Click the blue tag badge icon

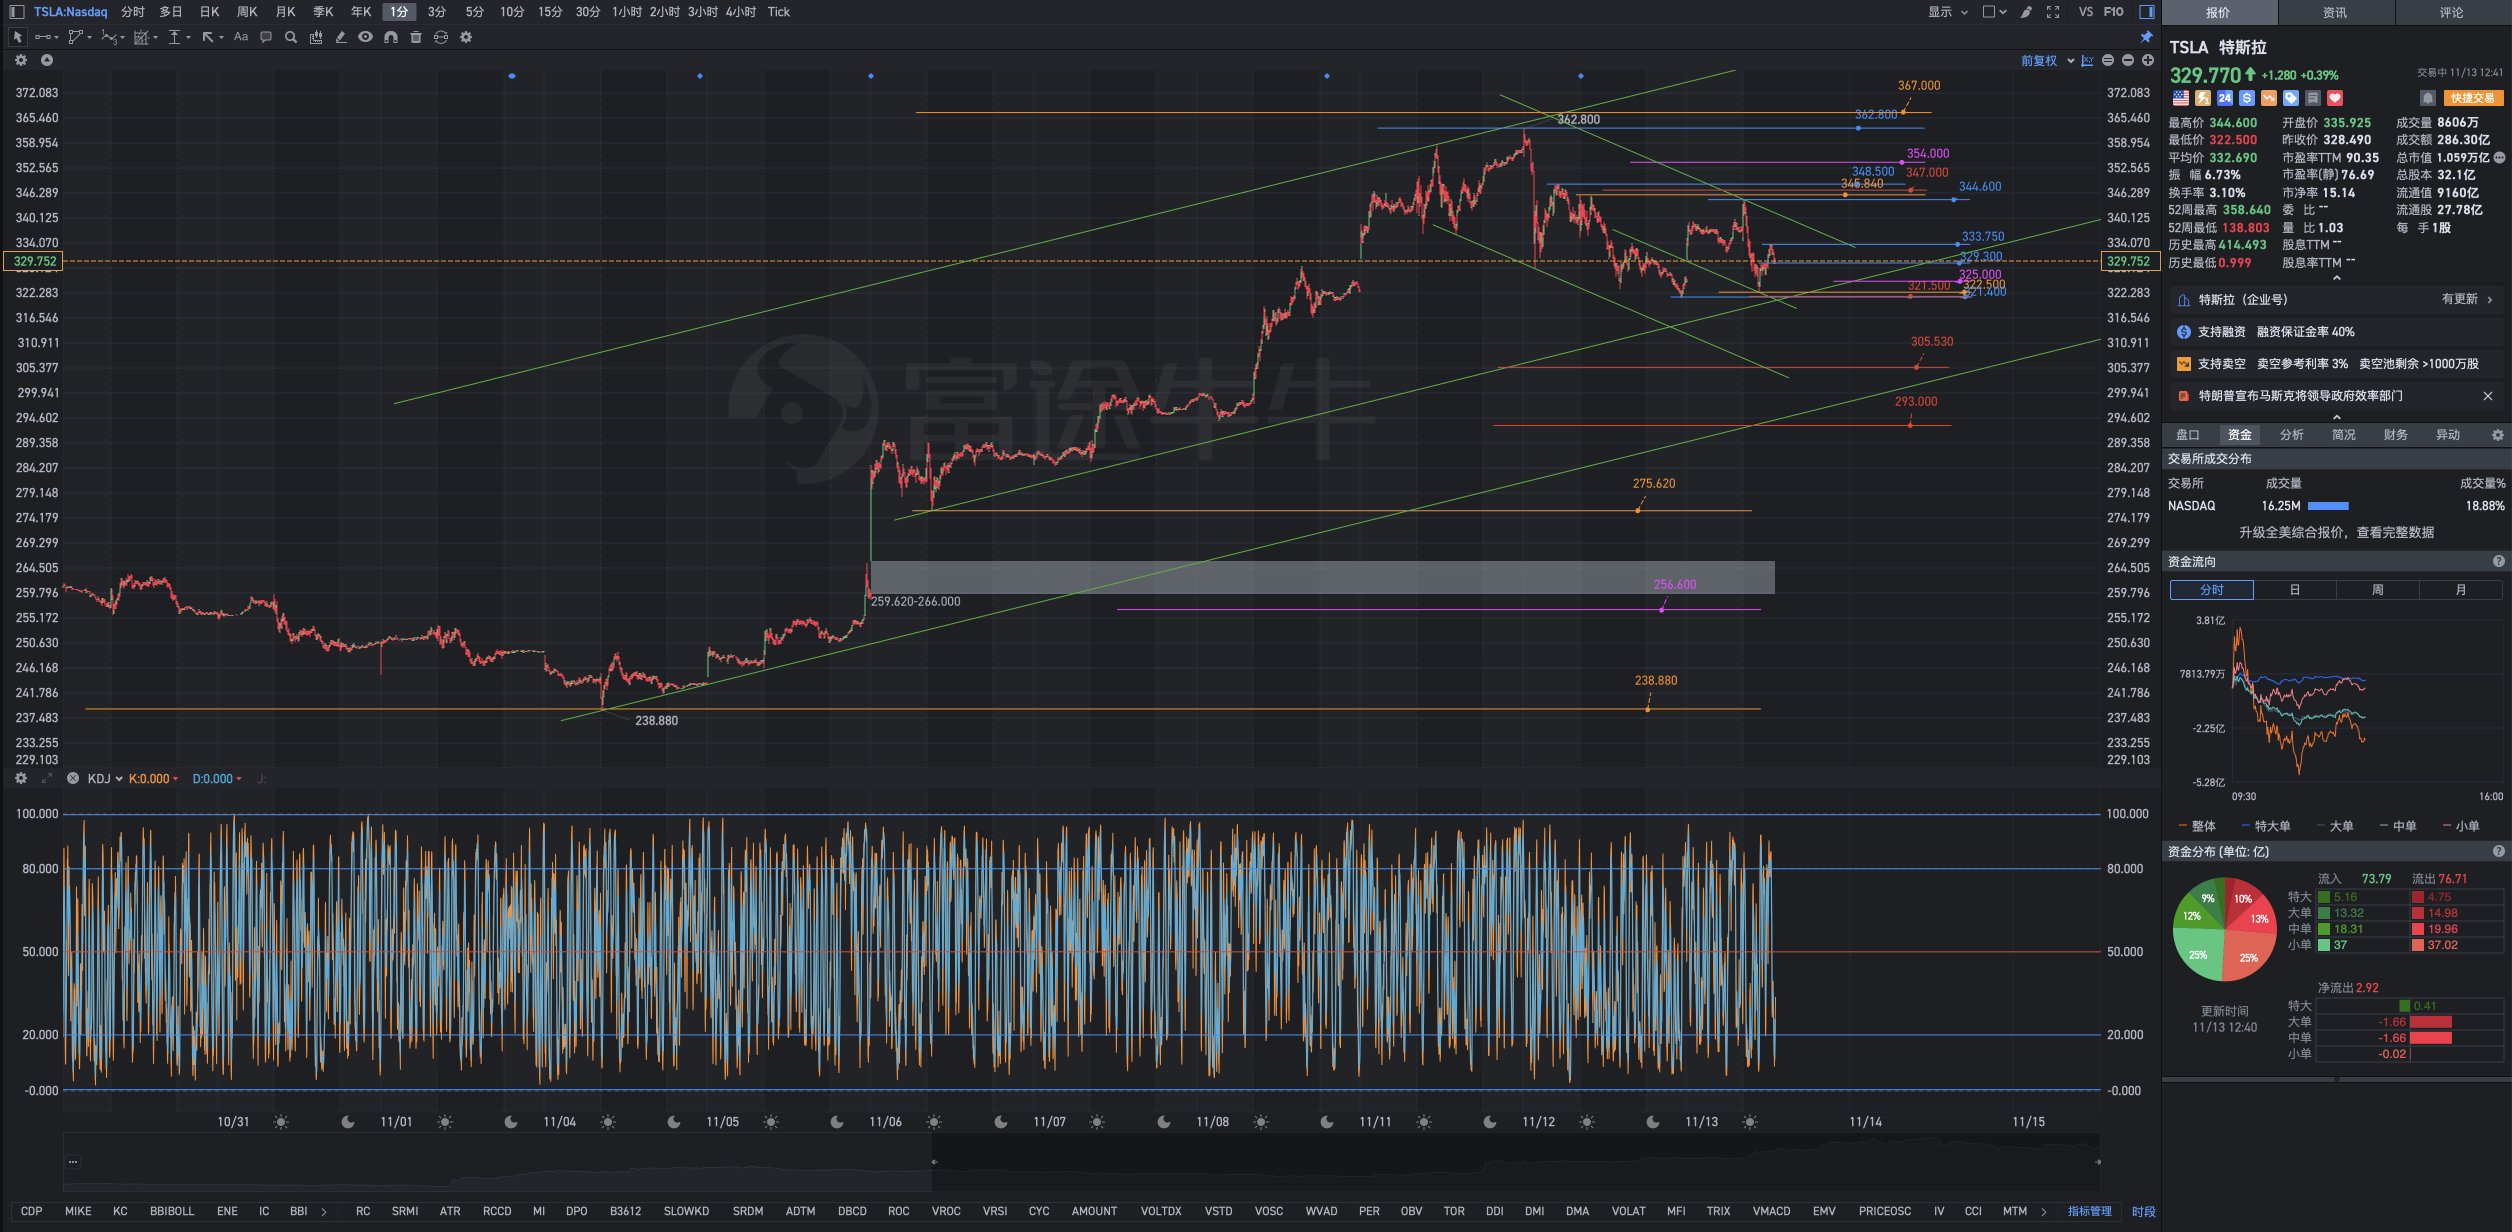2291,98
